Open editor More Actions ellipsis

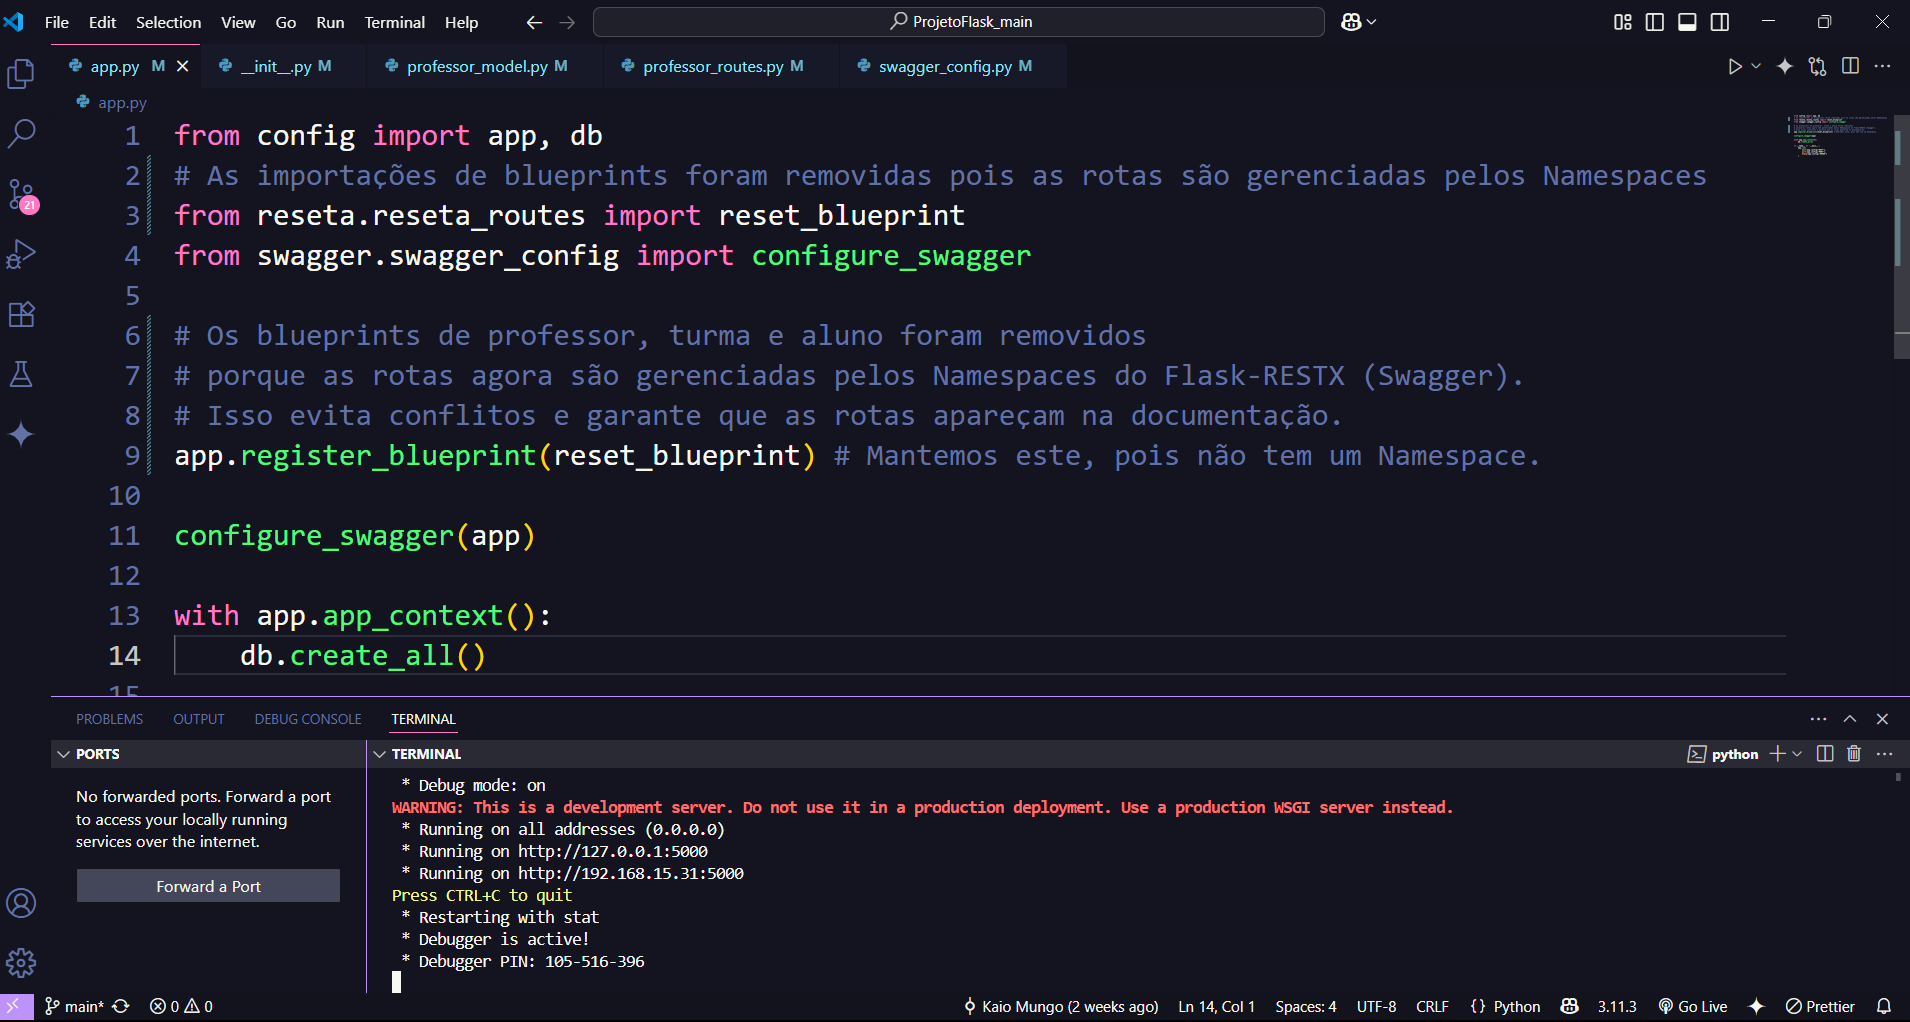pos(1883,66)
